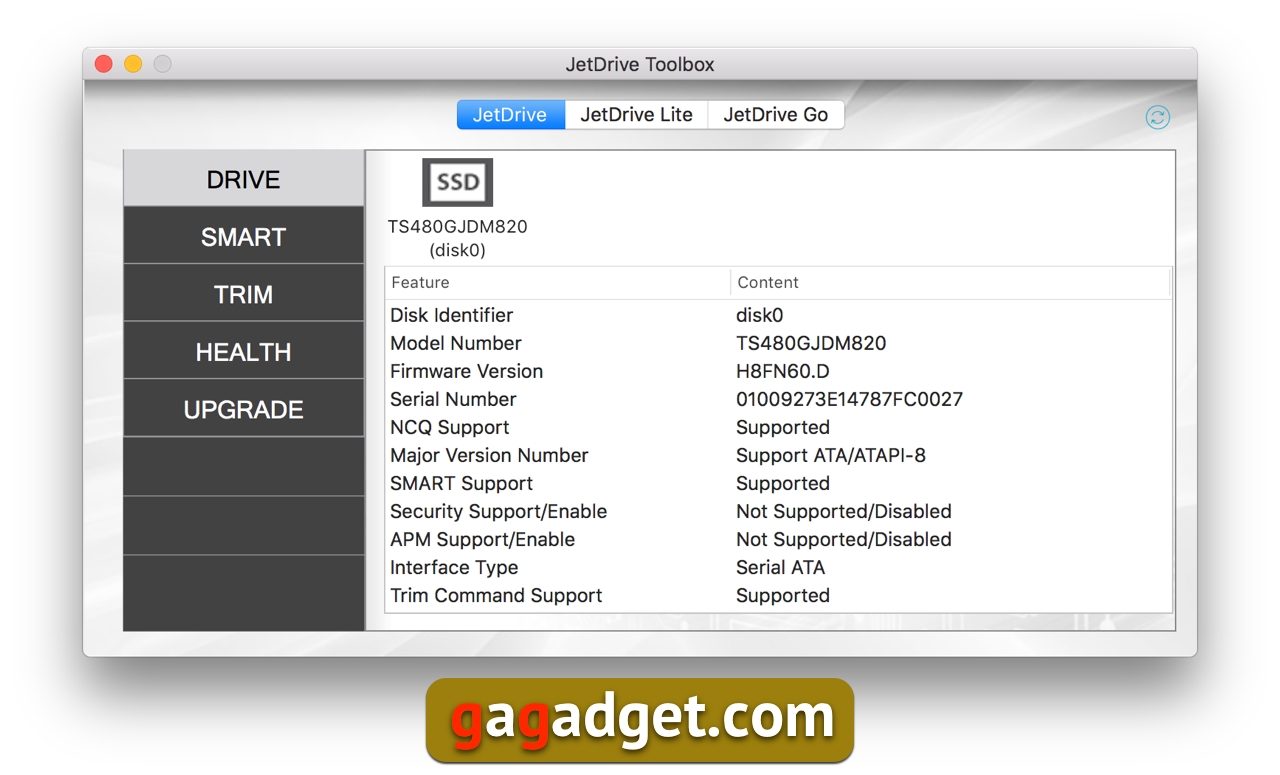Click Supported value in SMART Support row
This screenshot has height=775, width=1280.
coord(783,483)
